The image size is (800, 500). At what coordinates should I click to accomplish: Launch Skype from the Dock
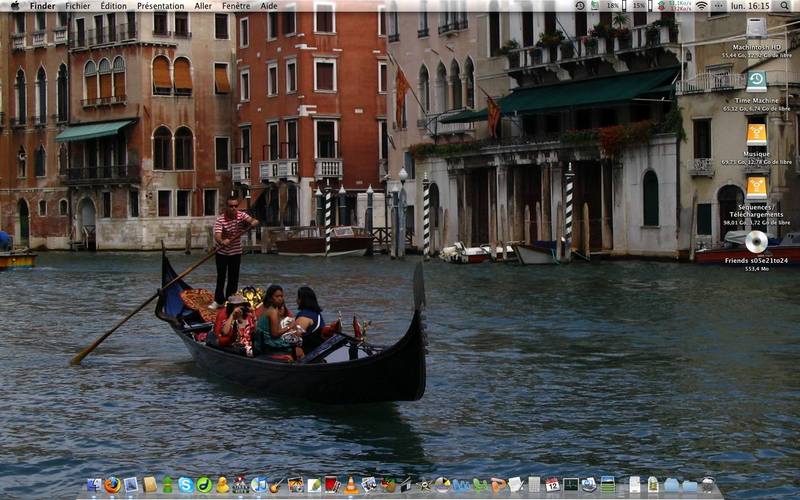click(x=186, y=485)
